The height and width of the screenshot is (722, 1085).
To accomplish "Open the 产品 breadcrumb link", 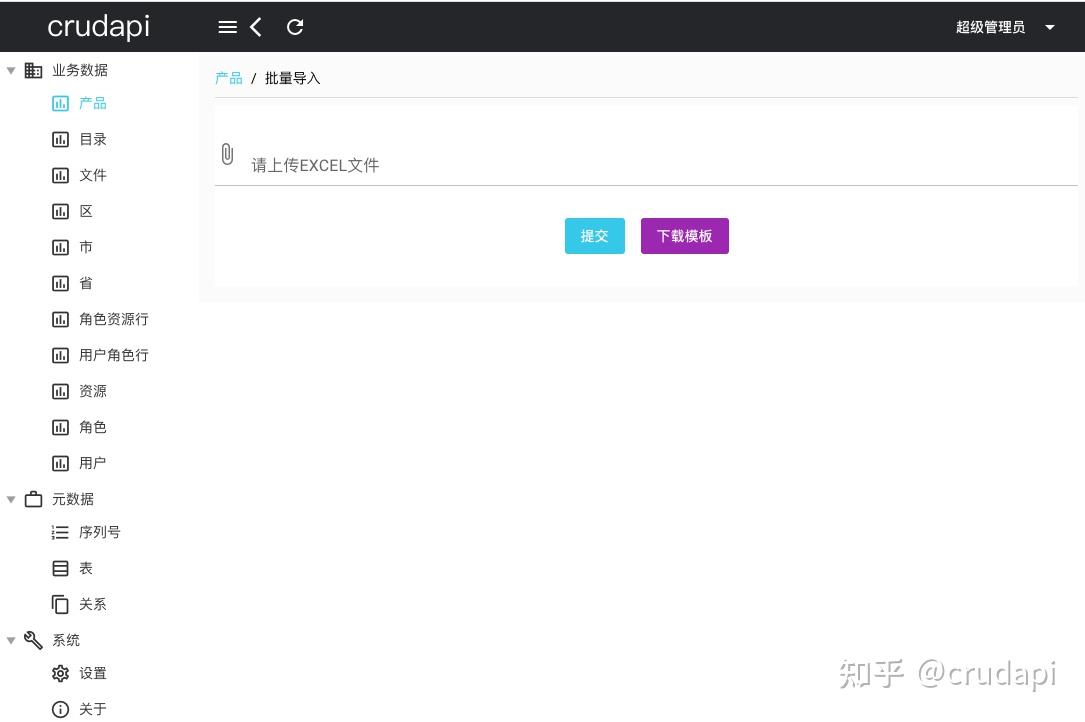I will click(x=228, y=77).
